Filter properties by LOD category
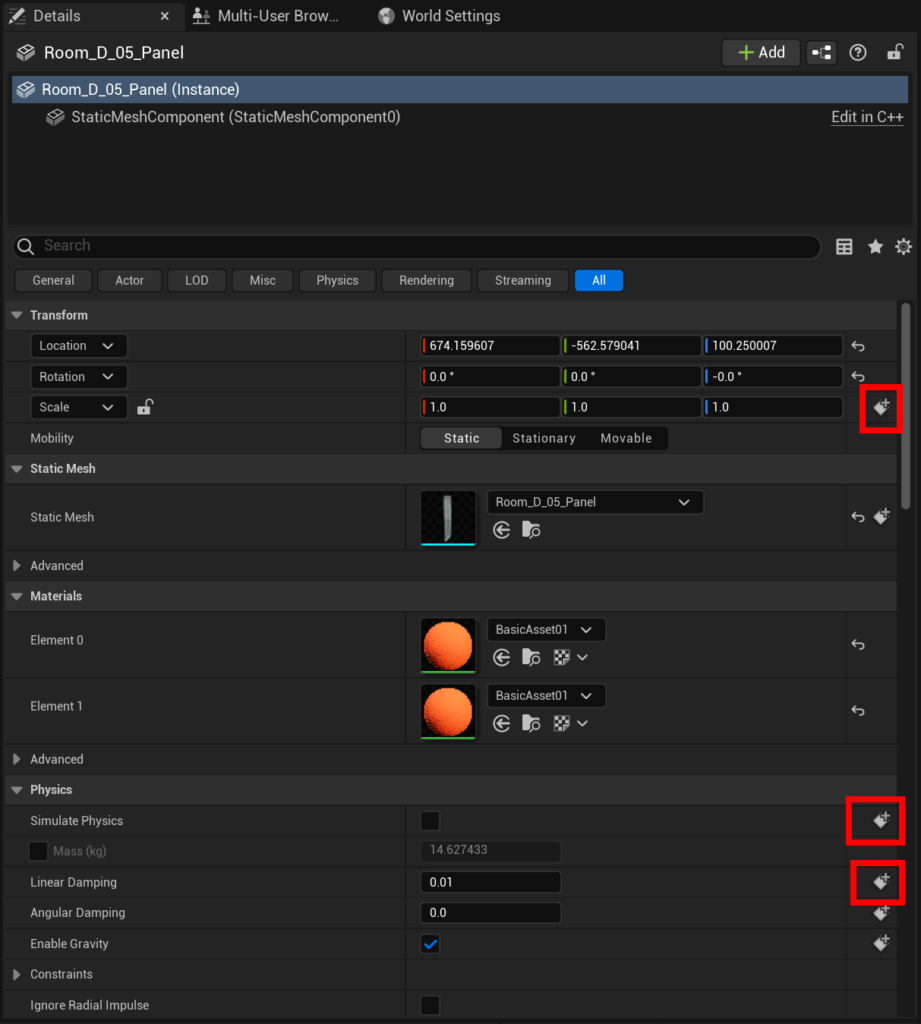This screenshot has width=921, height=1024. (x=197, y=281)
